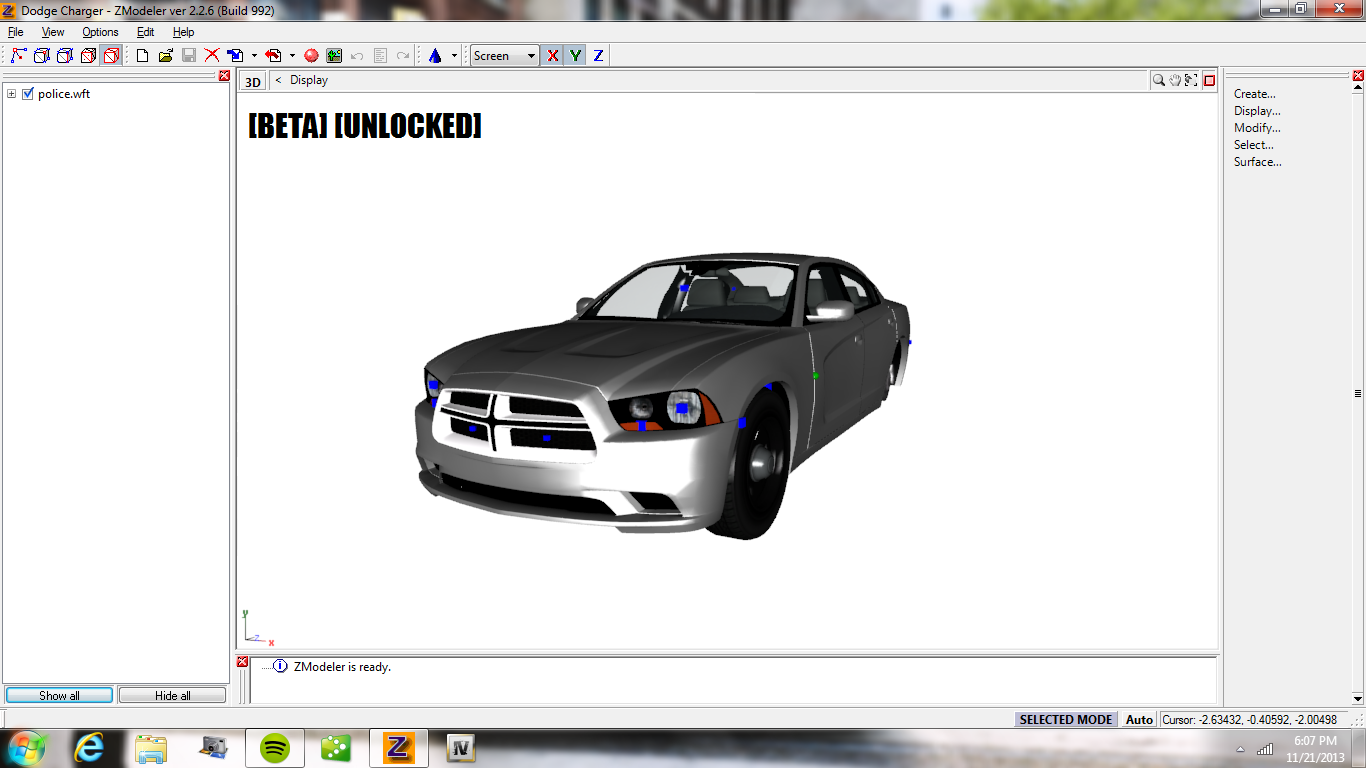Open the Screen coordinate system dropdown
The width and height of the screenshot is (1366, 768).
(505, 56)
